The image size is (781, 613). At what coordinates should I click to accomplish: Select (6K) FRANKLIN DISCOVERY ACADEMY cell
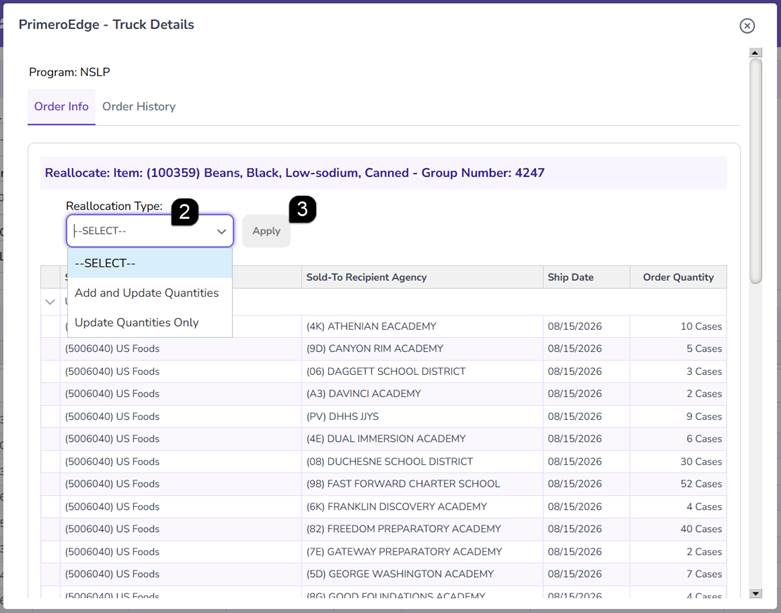point(422,506)
